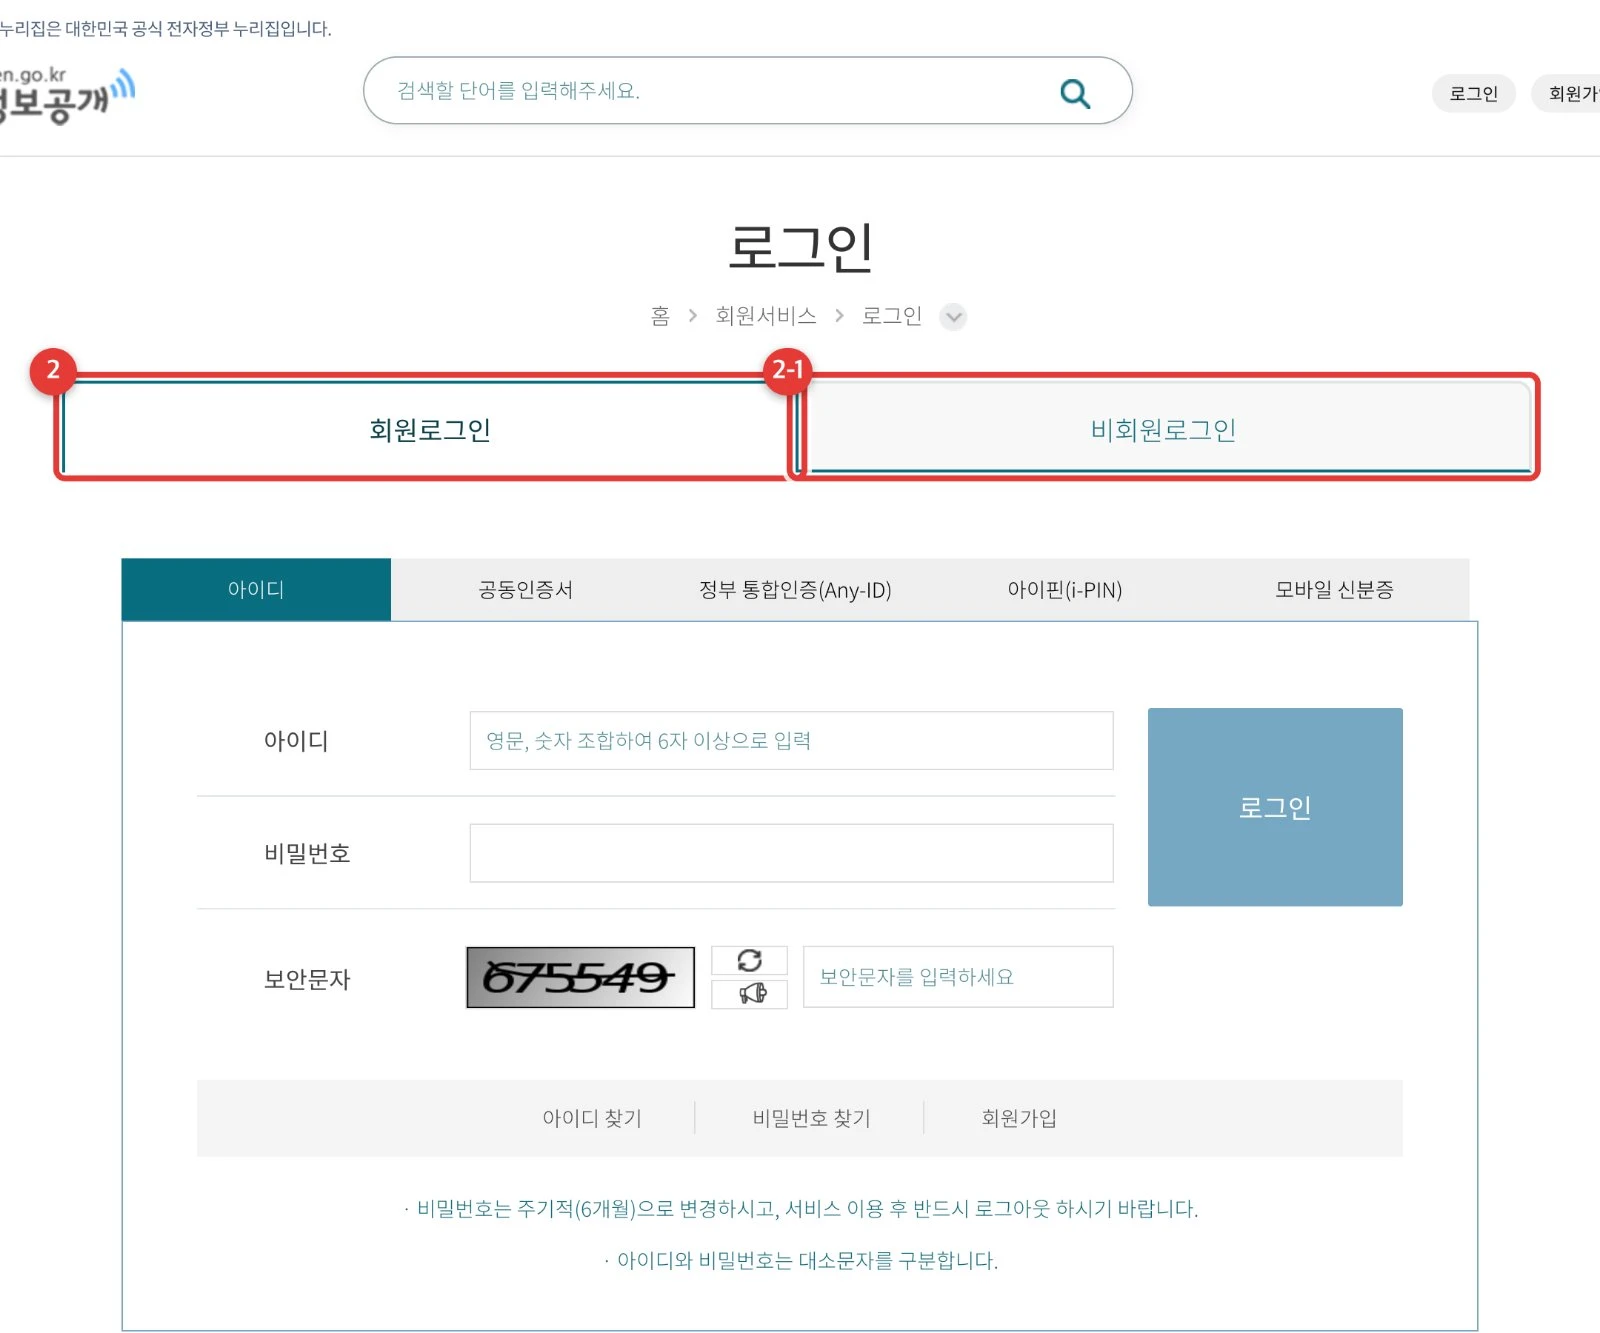Viewport: 1600px width, 1333px height.
Task: Click the large blue 로그인 button
Action: 1275,807
